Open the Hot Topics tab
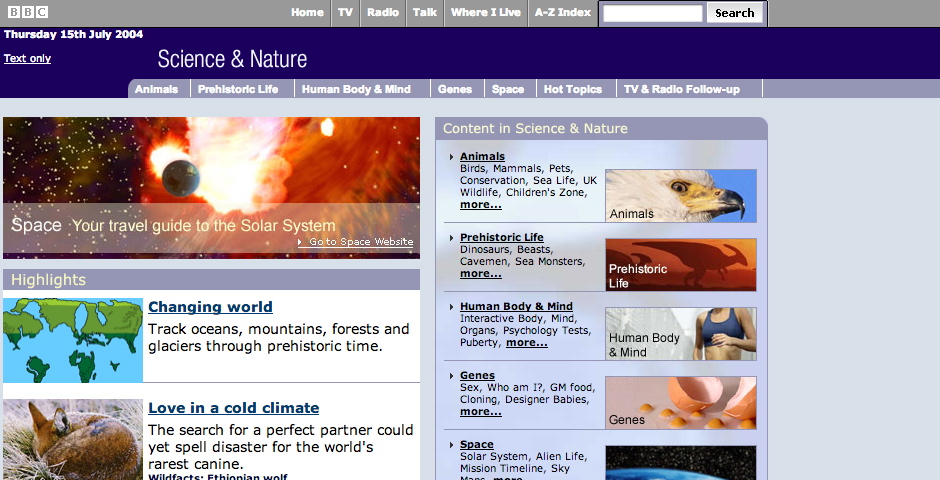The height and width of the screenshot is (480, 940). point(573,89)
